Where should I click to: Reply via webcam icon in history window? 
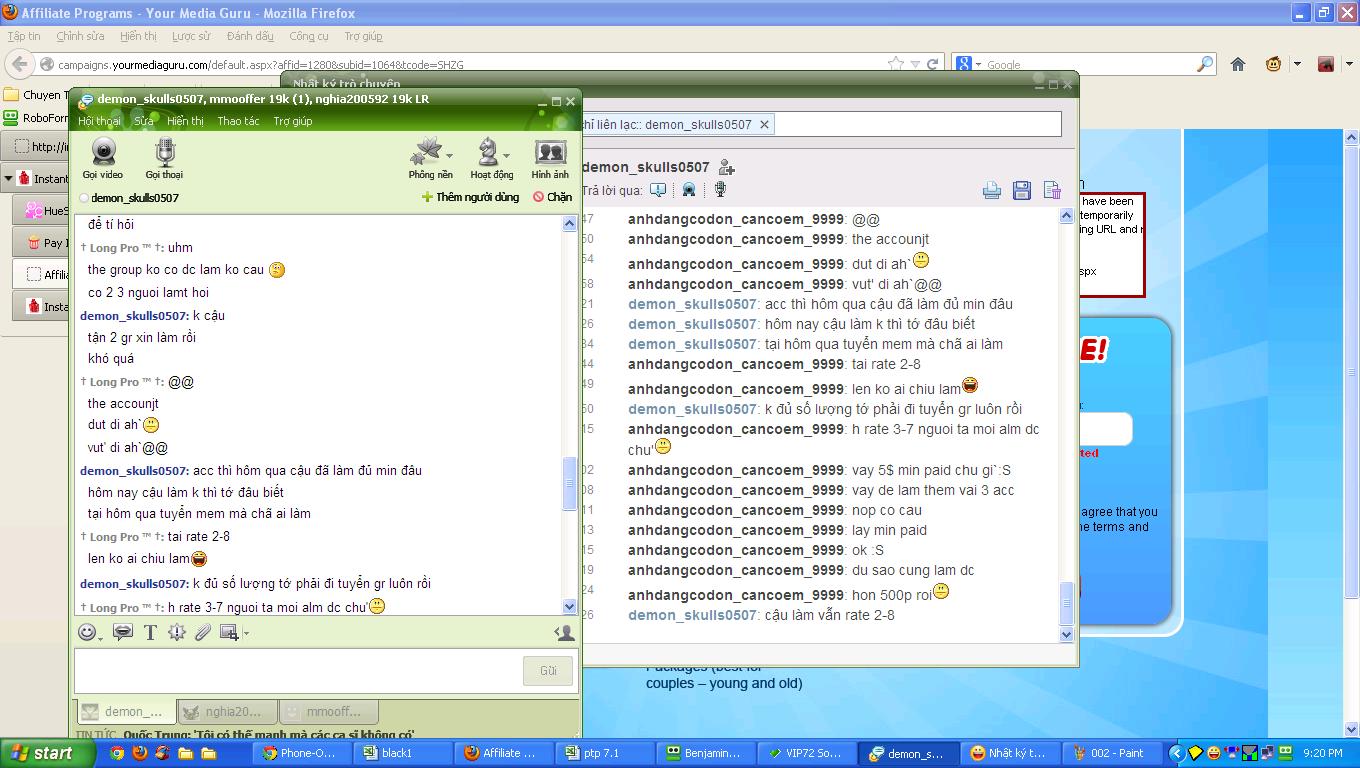point(689,189)
